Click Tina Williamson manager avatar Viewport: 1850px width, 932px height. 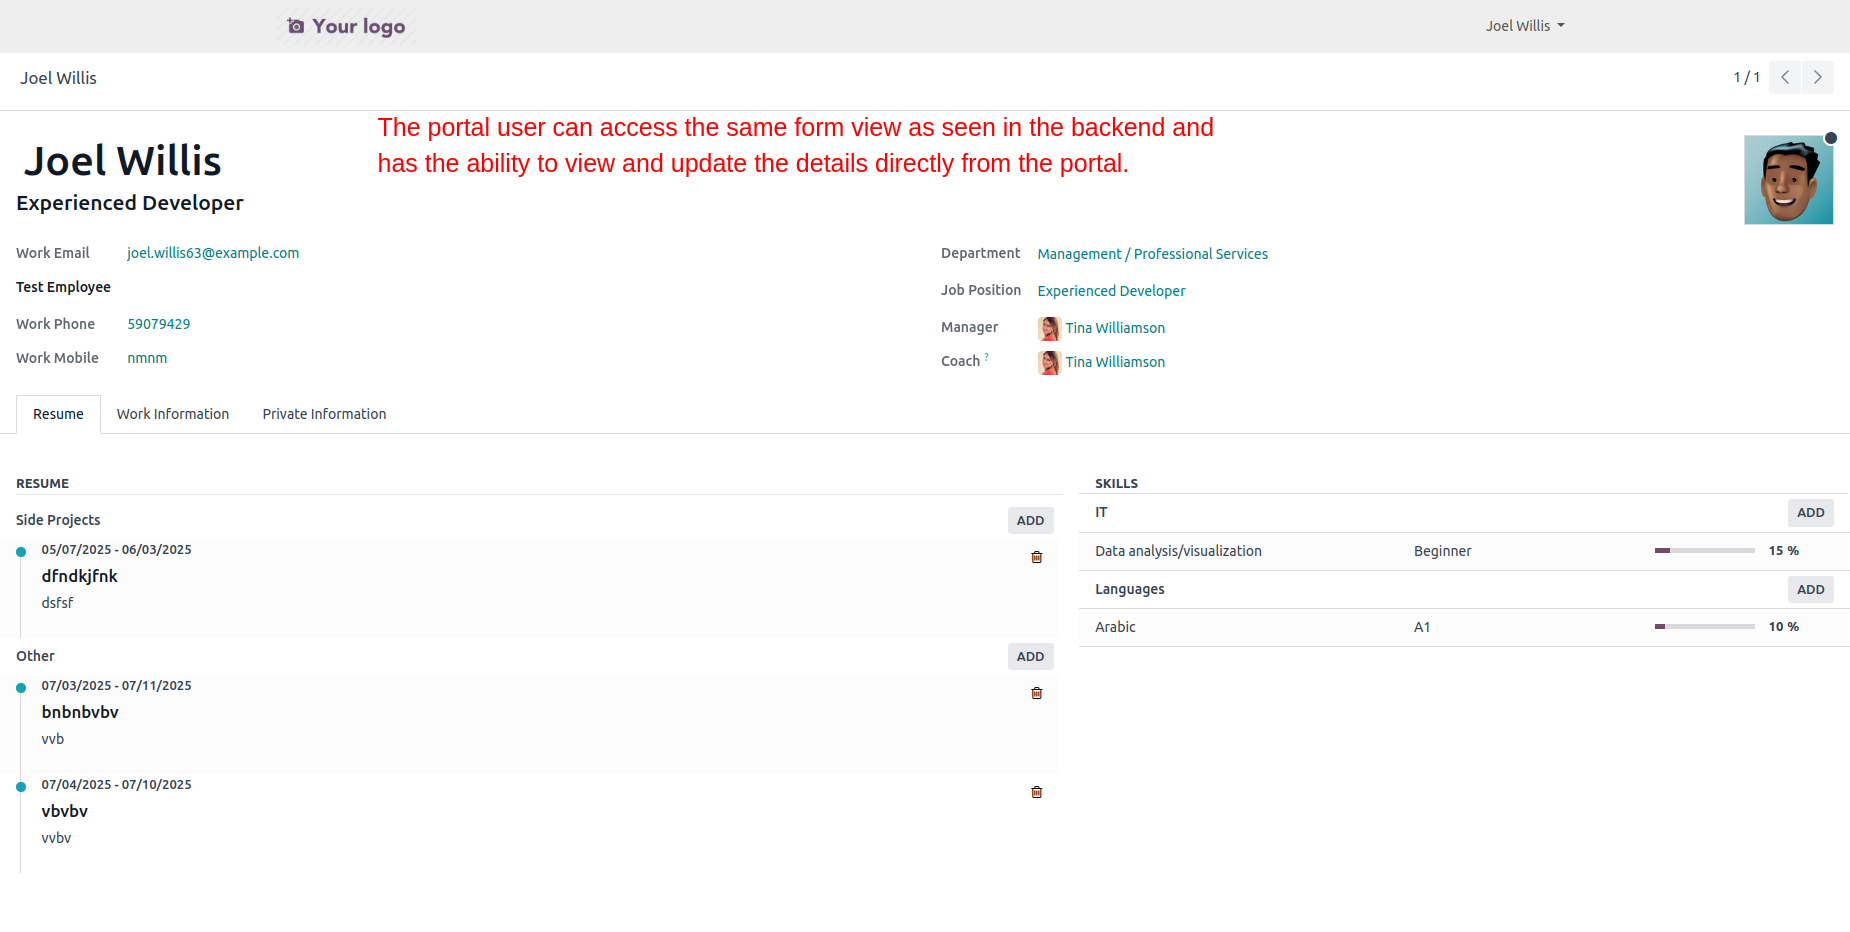point(1049,328)
